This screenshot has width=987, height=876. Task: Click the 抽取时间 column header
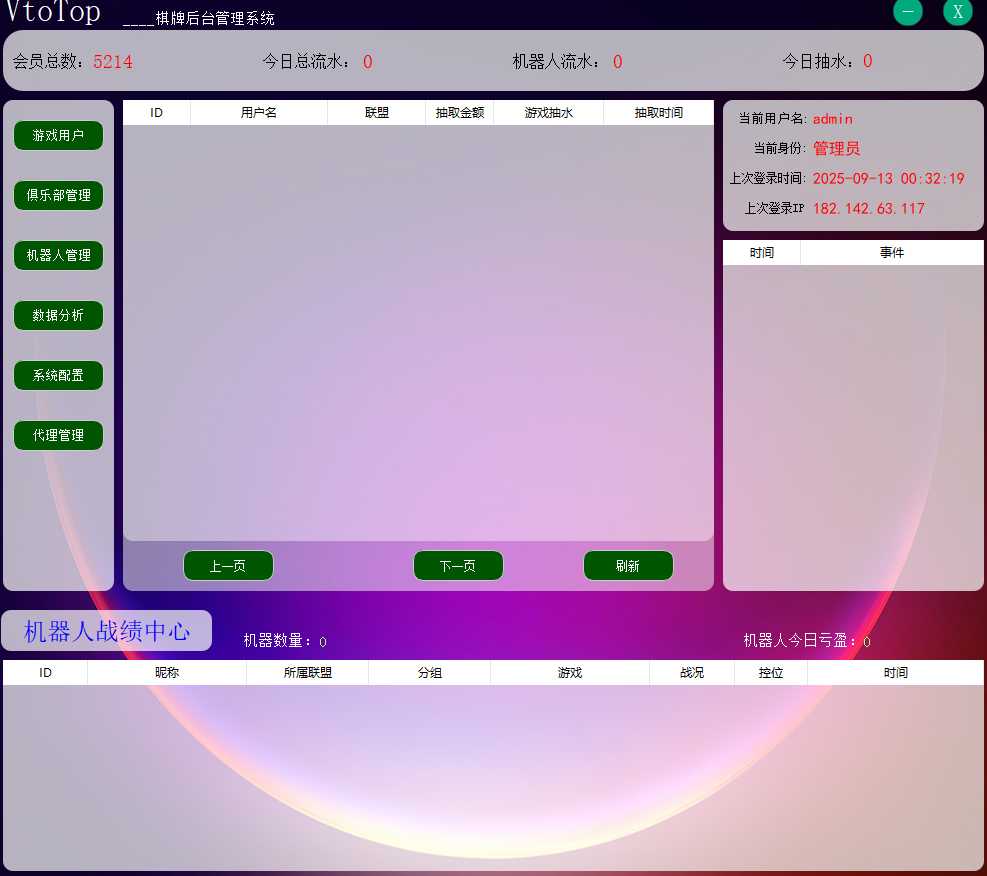pos(658,113)
